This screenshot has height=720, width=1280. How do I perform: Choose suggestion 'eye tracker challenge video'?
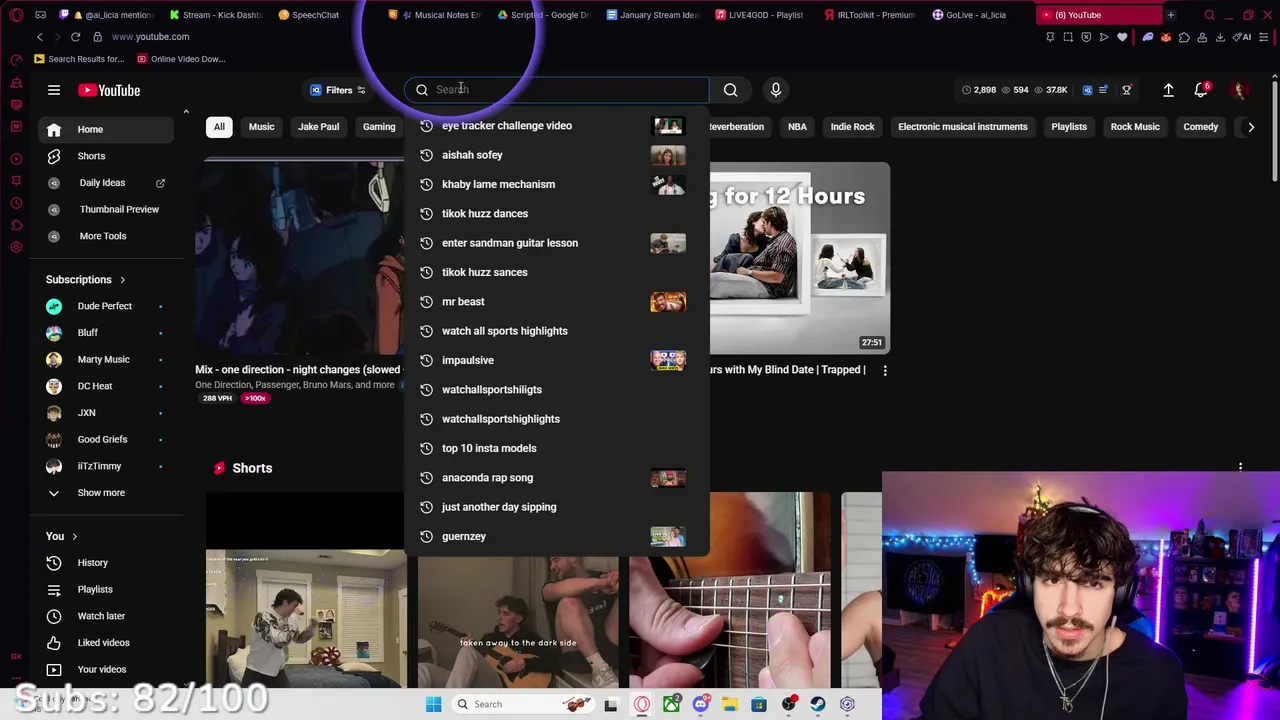tap(556, 126)
